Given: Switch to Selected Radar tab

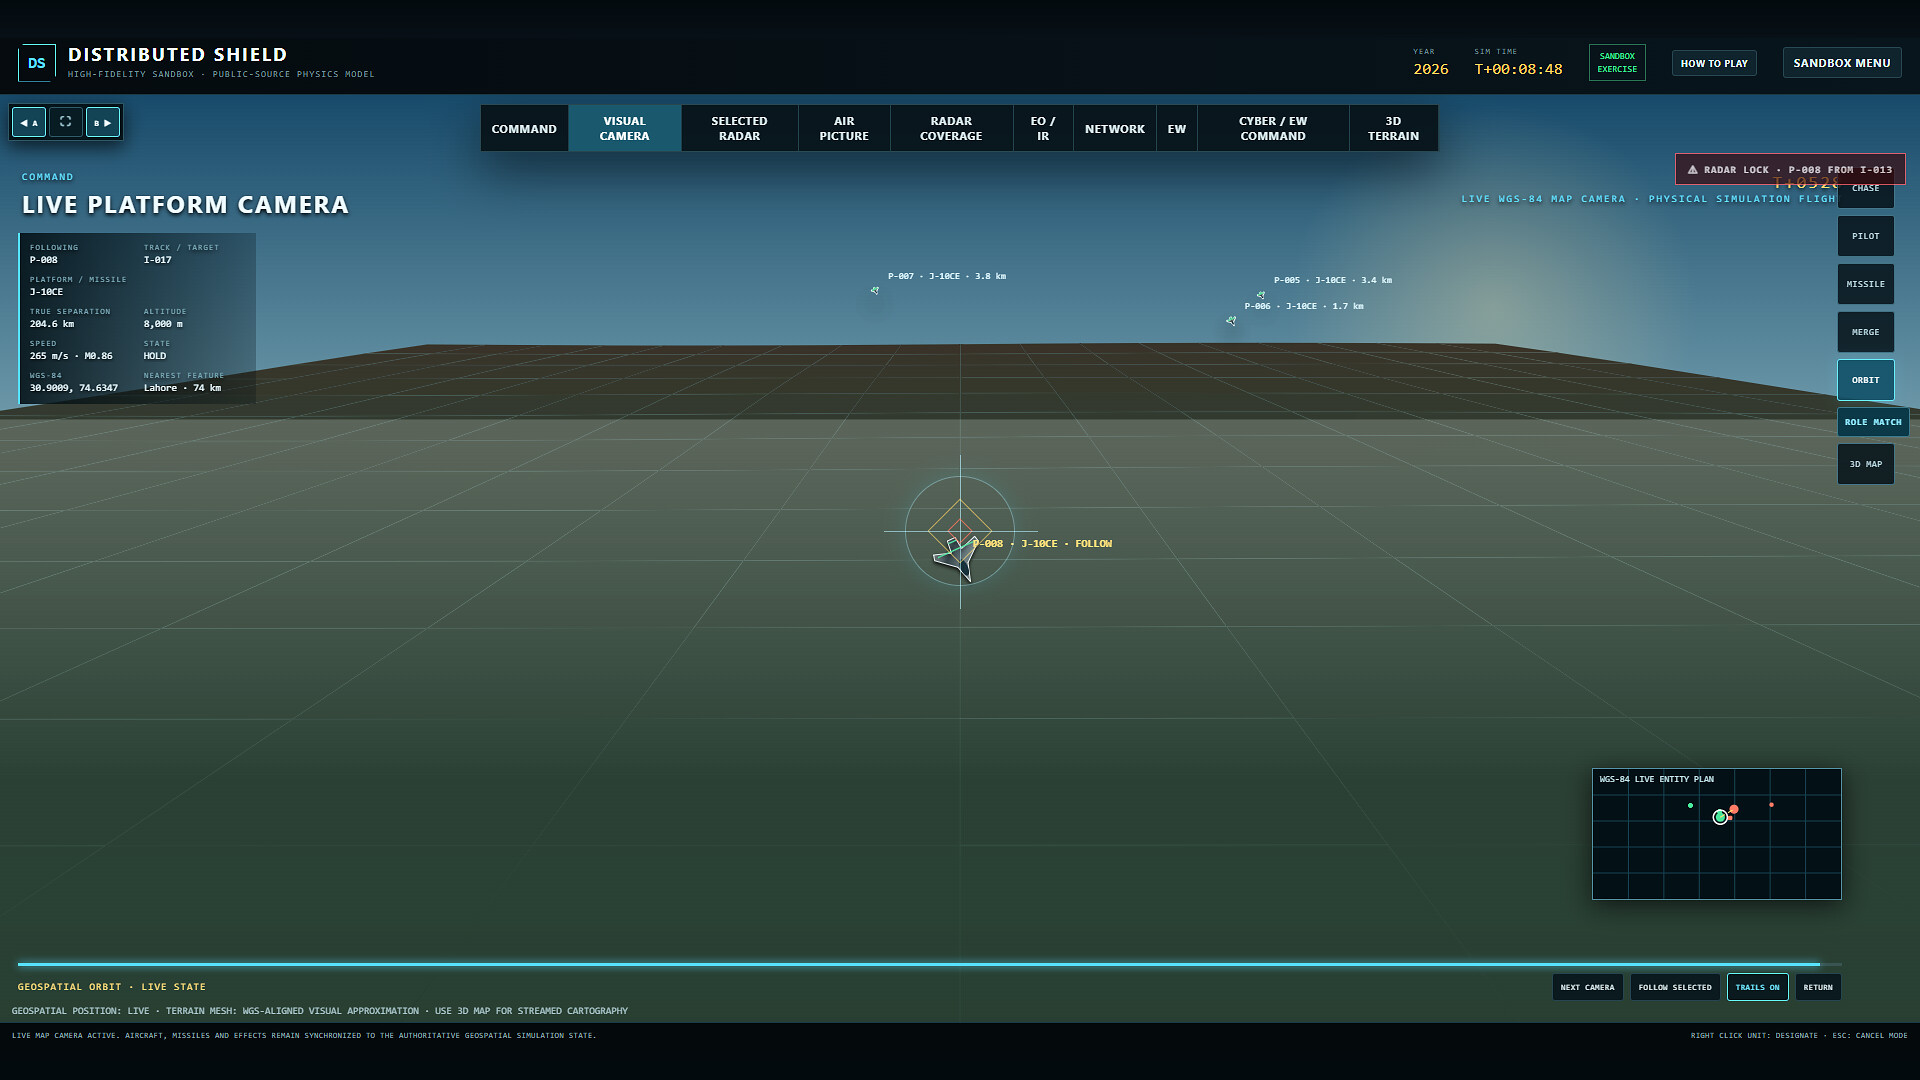Looking at the screenshot, I should click(739, 128).
